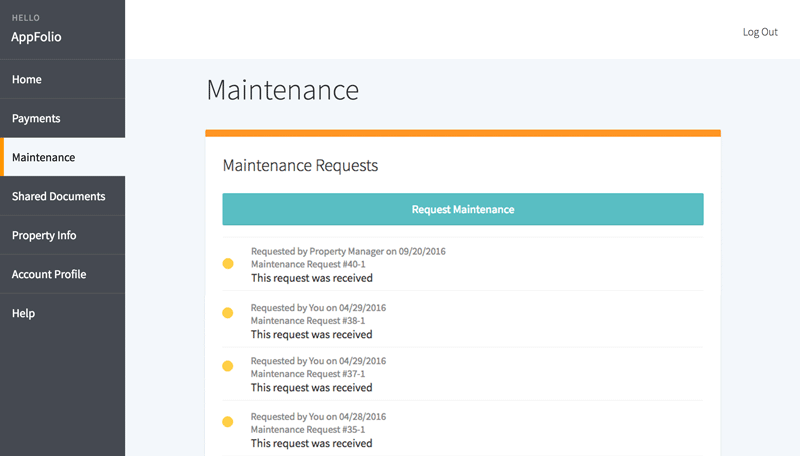Screen dimensions: 800x456
Task: Open Maintenance Request #40-1
Action: pos(308,264)
